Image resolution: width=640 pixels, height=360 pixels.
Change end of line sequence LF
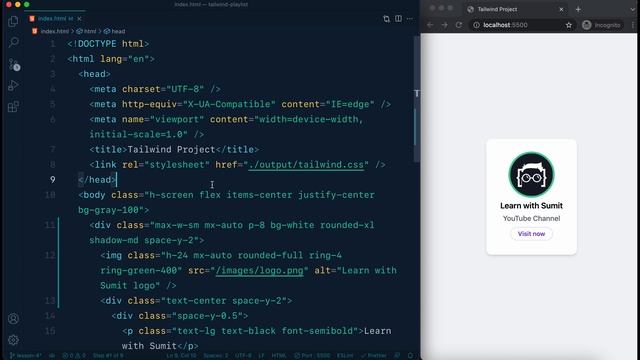[x=261, y=356]
